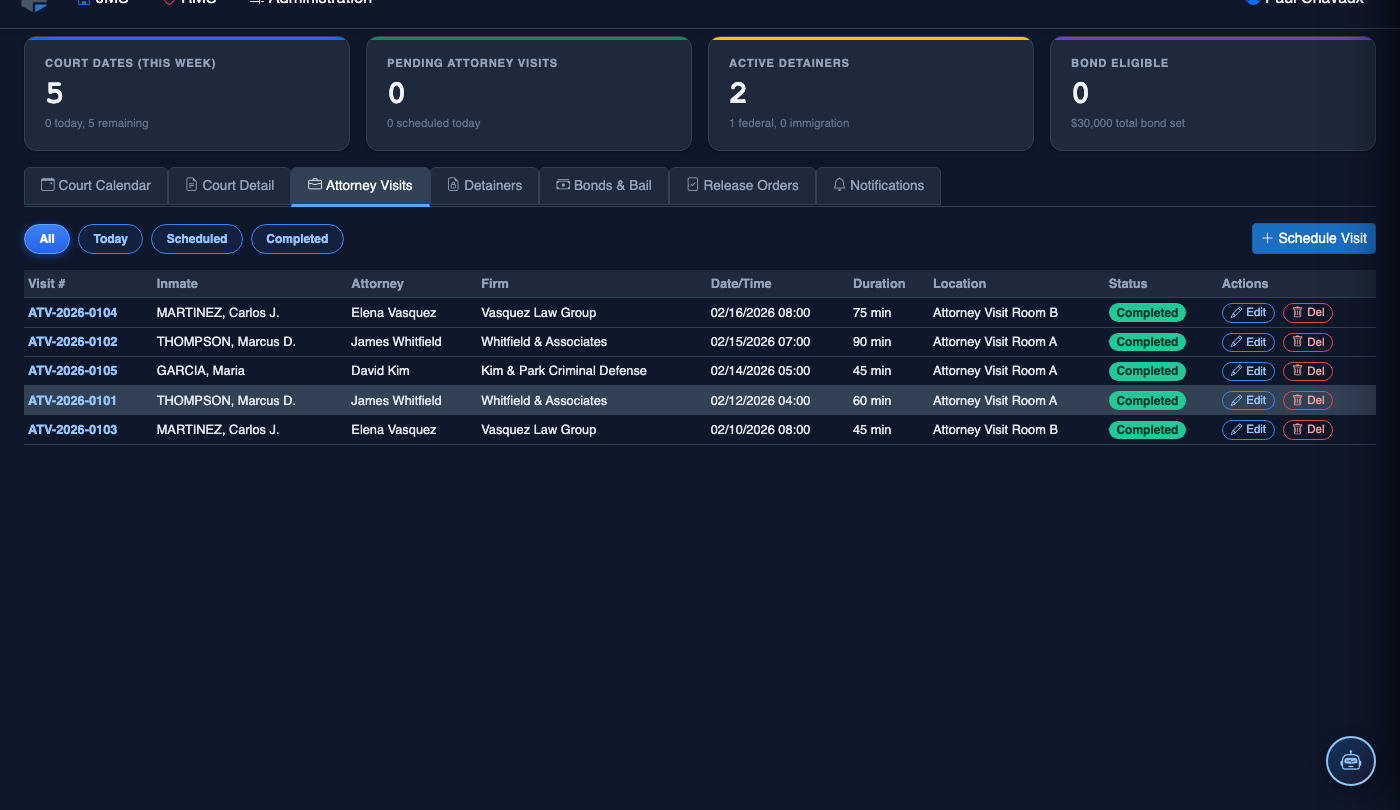Open visit link ATV-2026-0101
Viewport: 1400px width, 810px height.
73,401
